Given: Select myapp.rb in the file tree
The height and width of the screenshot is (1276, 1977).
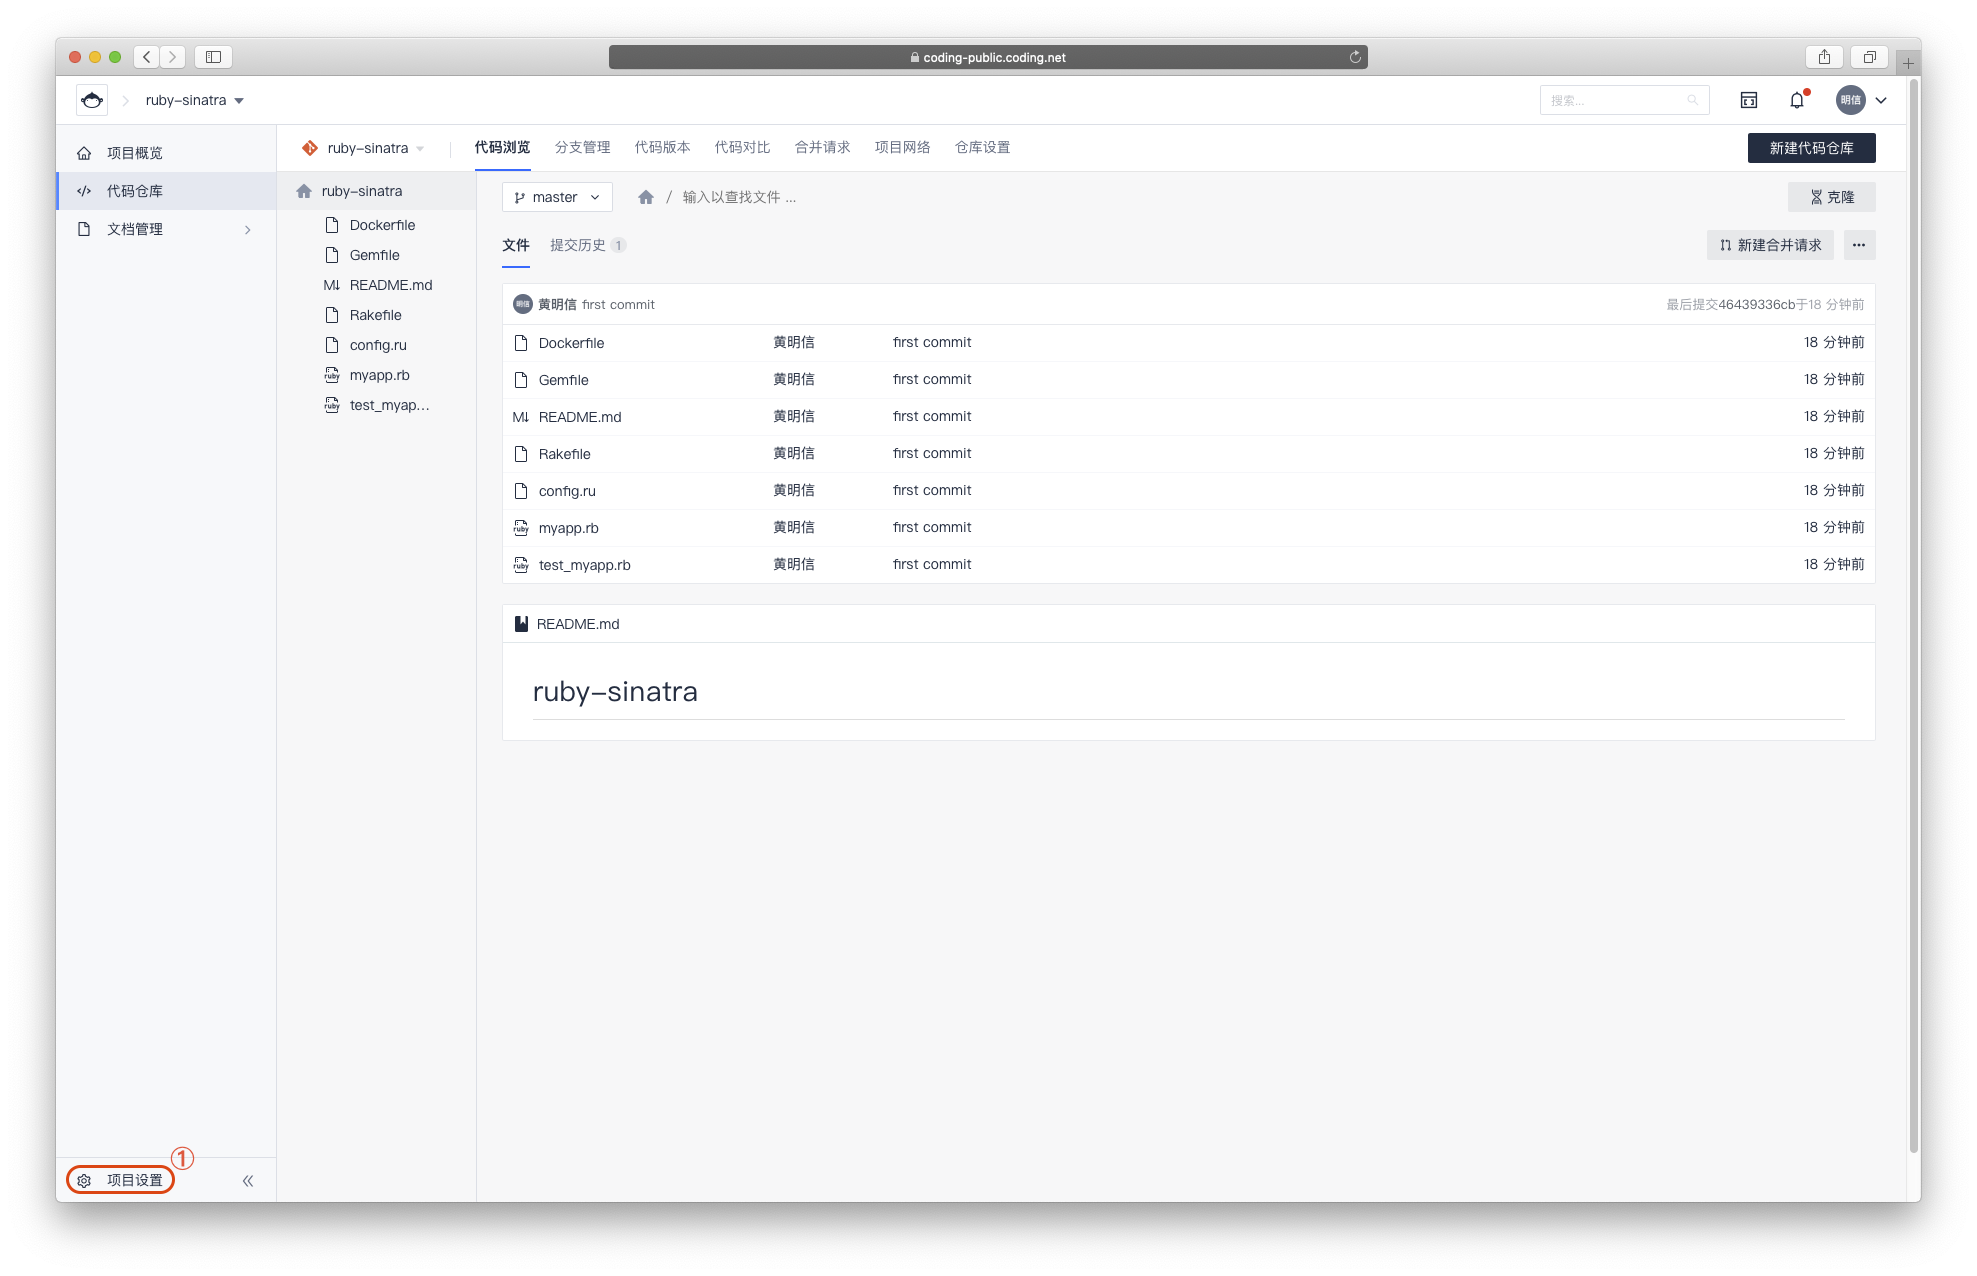Looking at the screenshot, I should coord(379,375).
